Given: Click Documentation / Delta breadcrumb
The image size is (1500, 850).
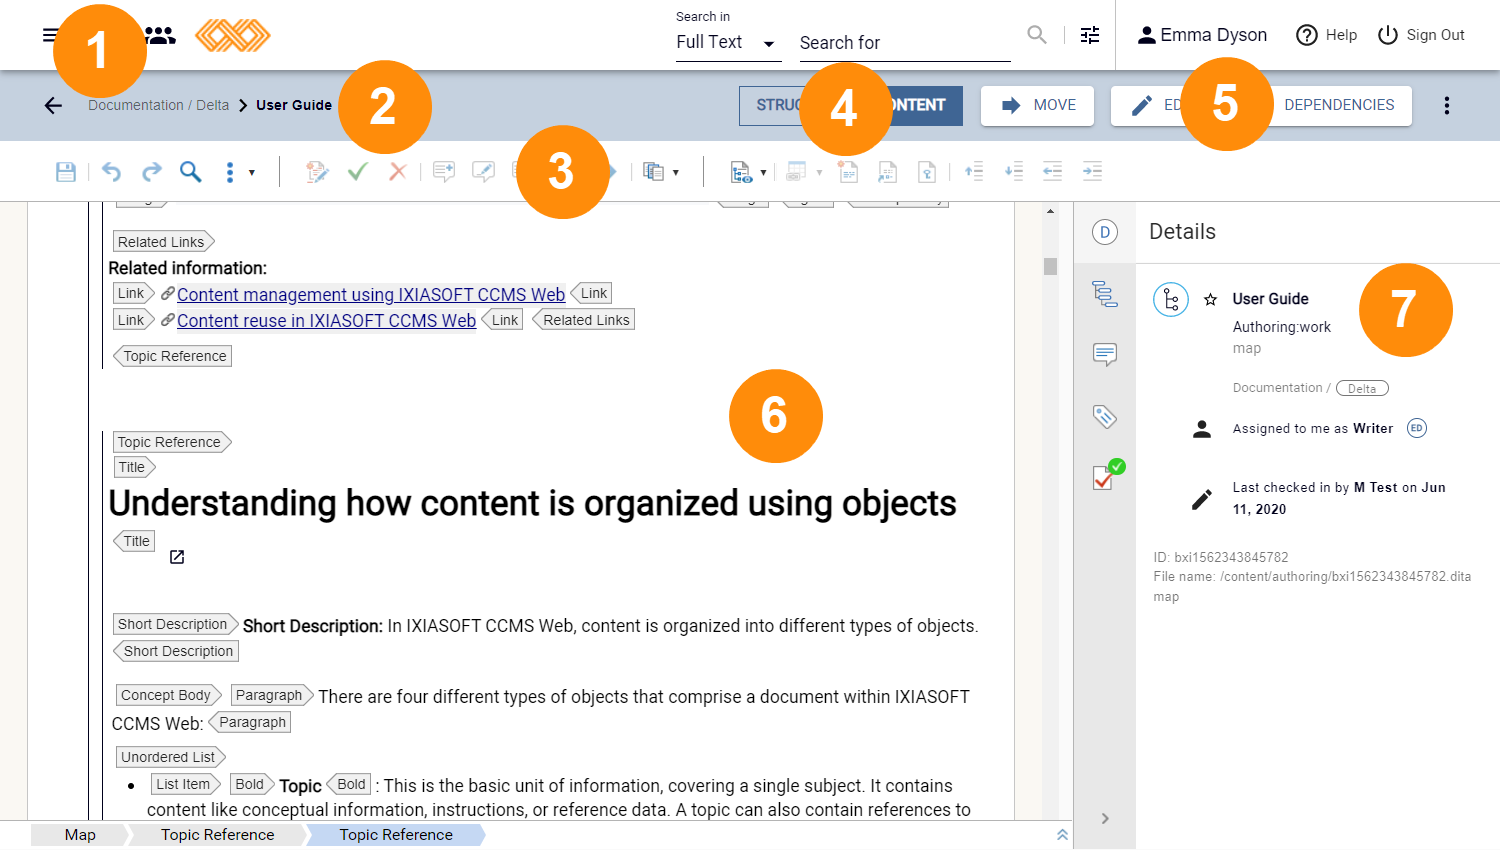Looking at the screenshot, I should 158,105.
